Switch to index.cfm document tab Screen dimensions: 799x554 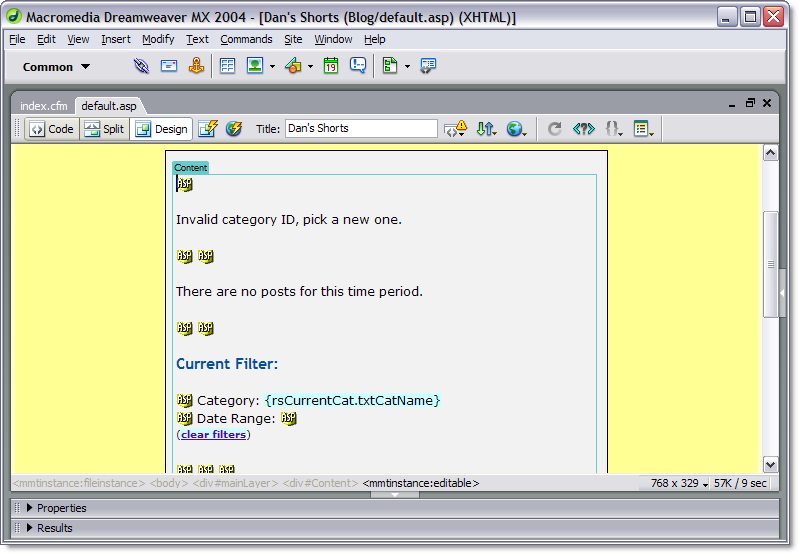43,106
